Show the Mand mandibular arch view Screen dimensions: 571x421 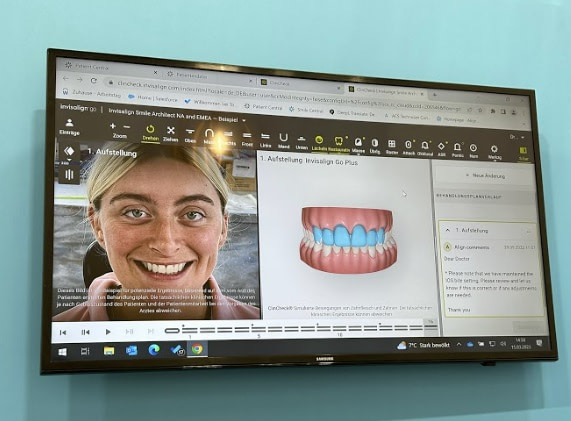[283, 141]
